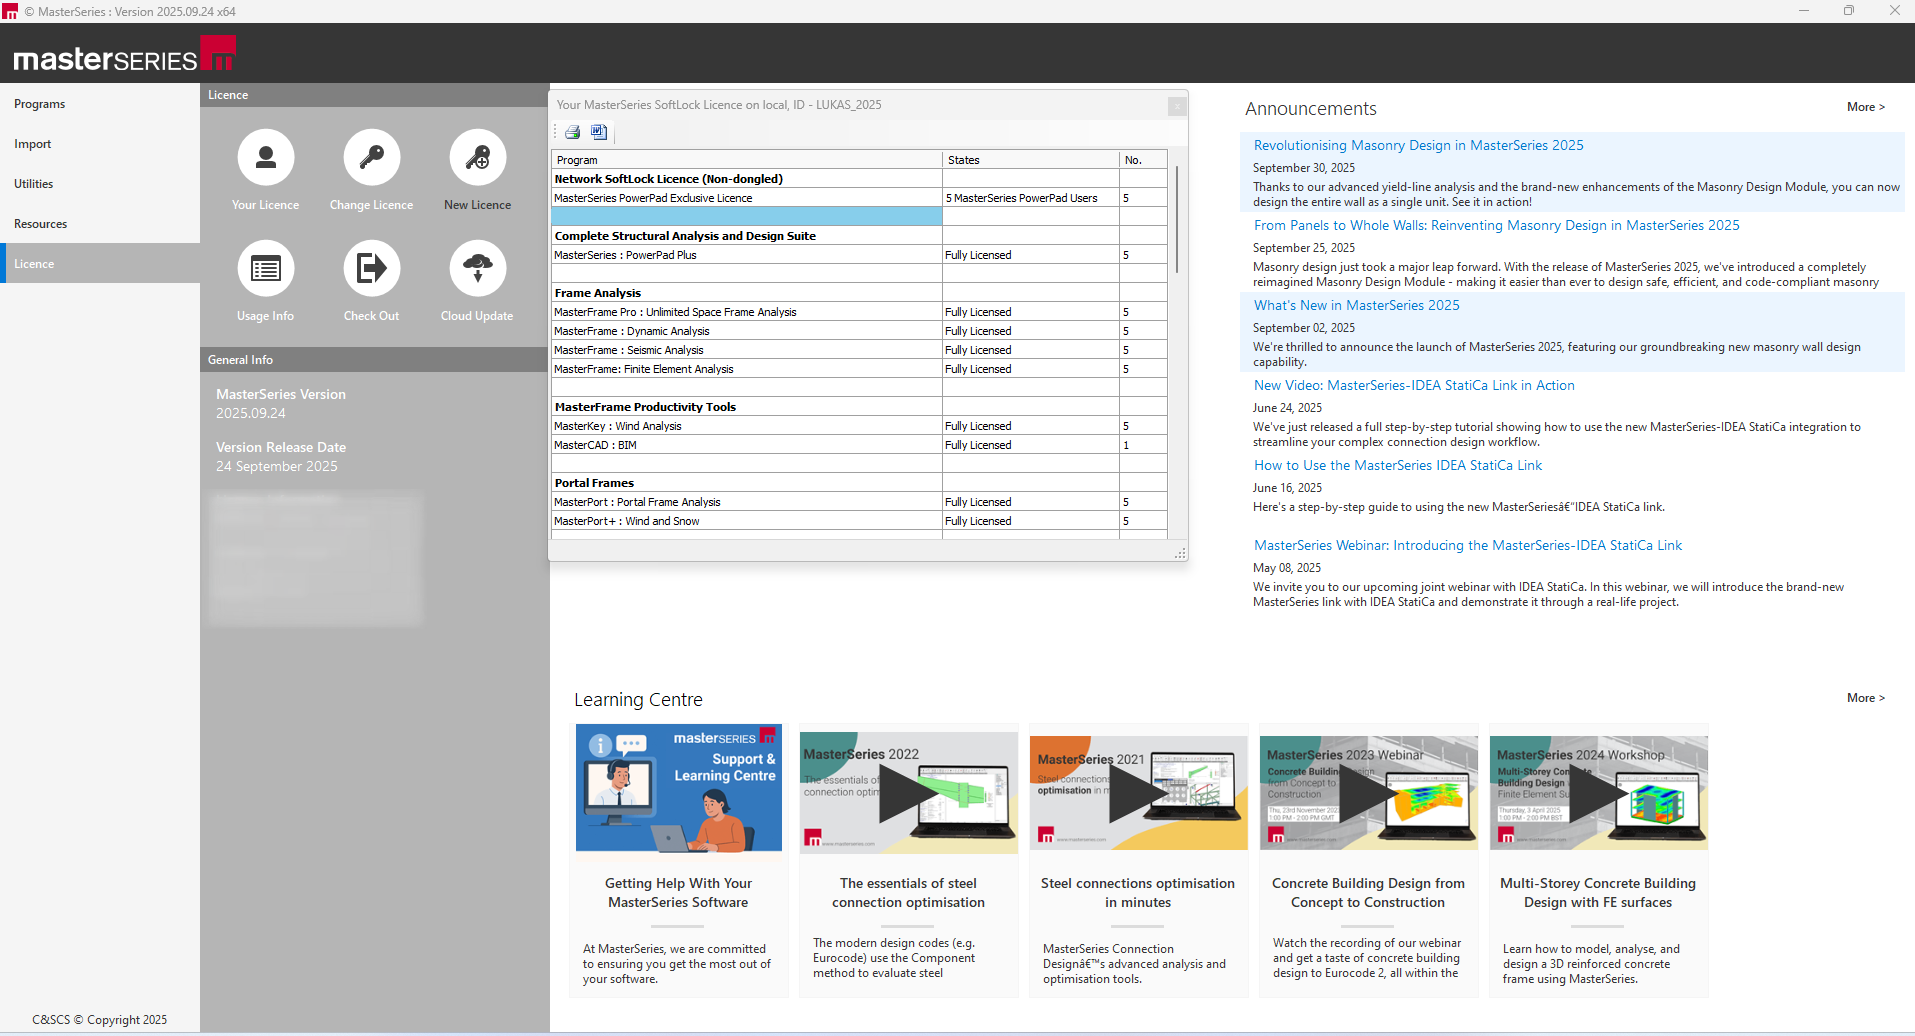Close the SoftLock Licence panel
The width and height of the screenshot is (1915, 1036).
click(x=1177, y=106)
